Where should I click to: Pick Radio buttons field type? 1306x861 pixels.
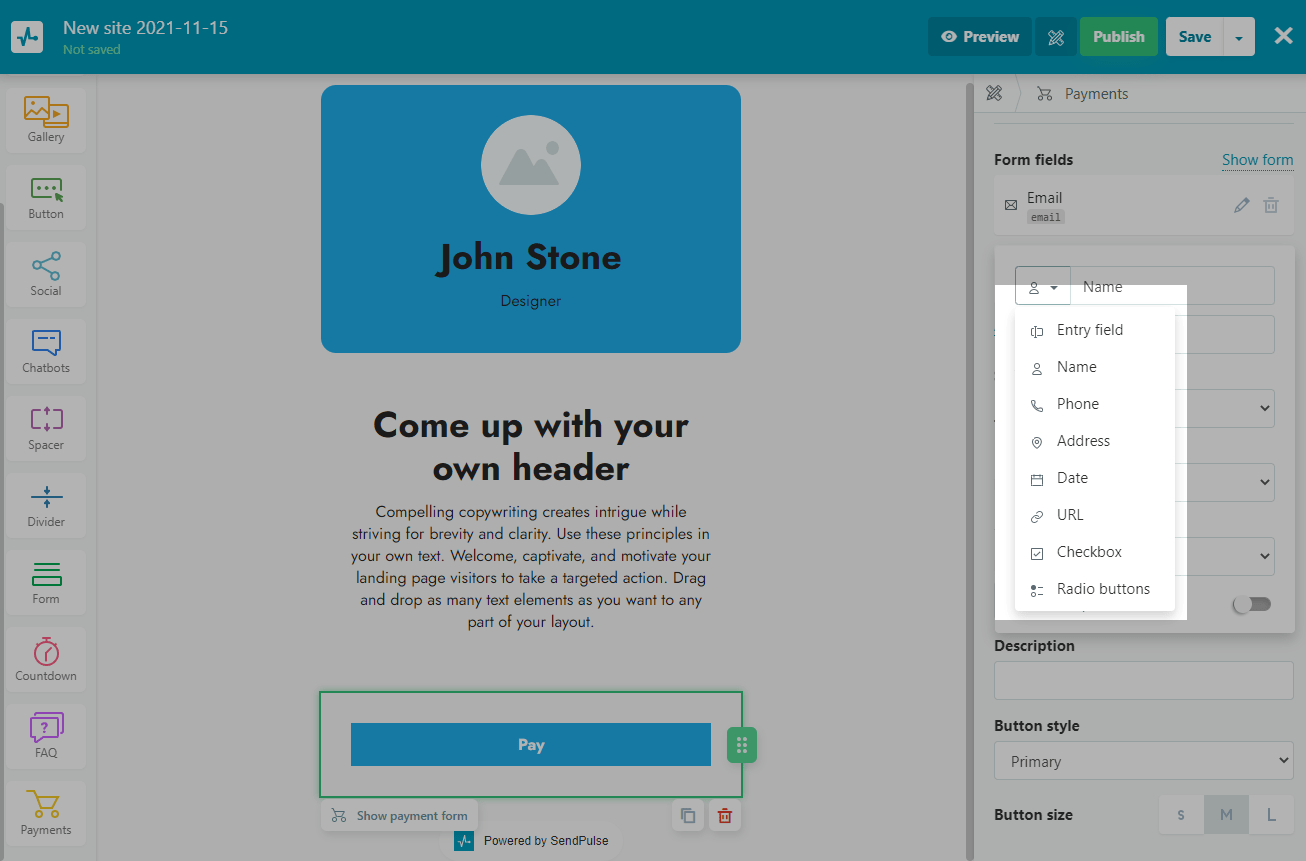coord(1102,589)
